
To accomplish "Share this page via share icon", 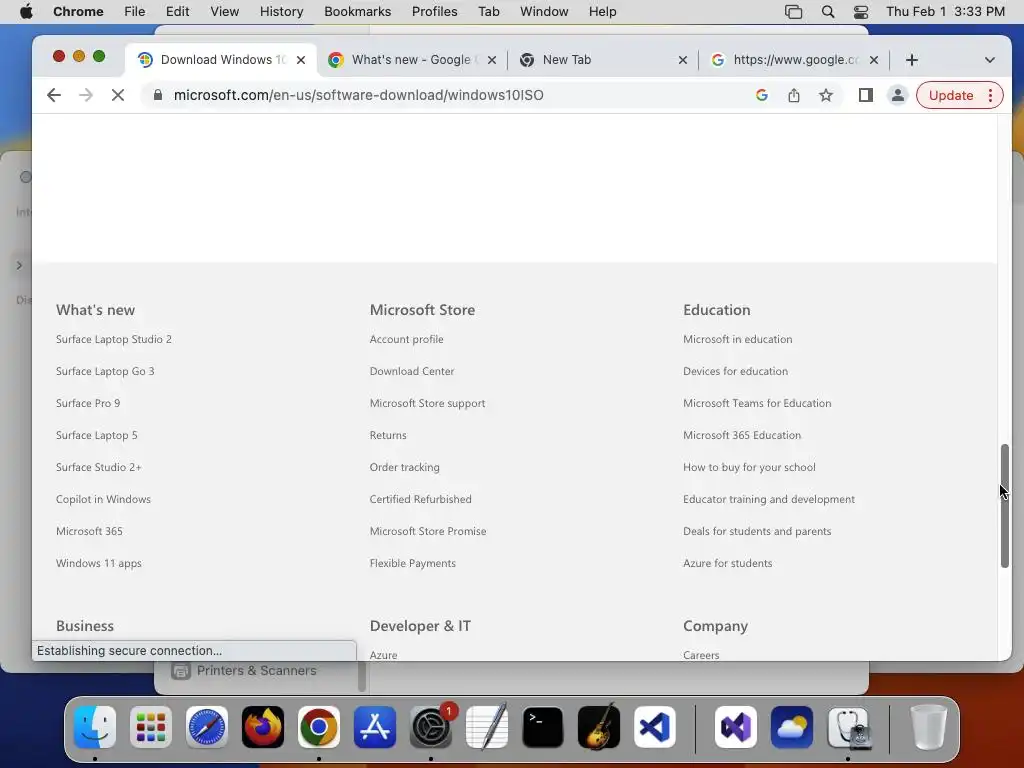I will (x=793, y=95).
